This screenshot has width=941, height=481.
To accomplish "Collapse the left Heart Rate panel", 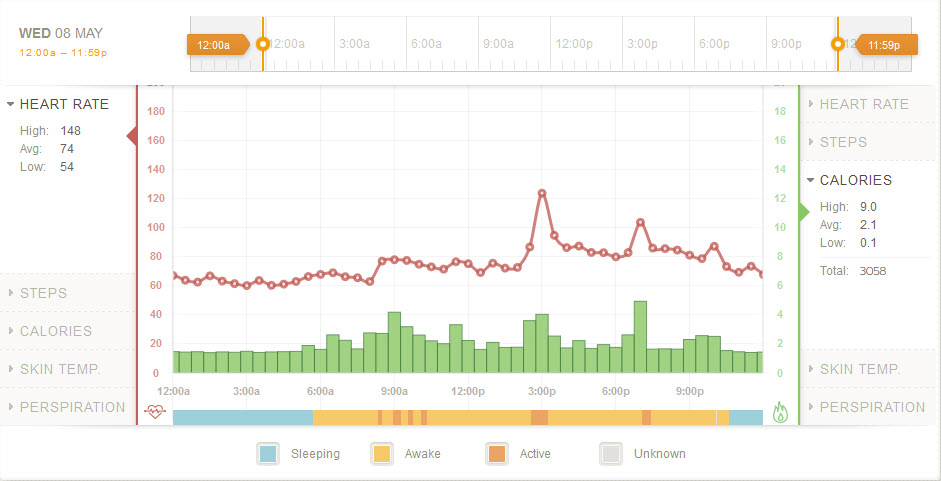I will (64, 104).
